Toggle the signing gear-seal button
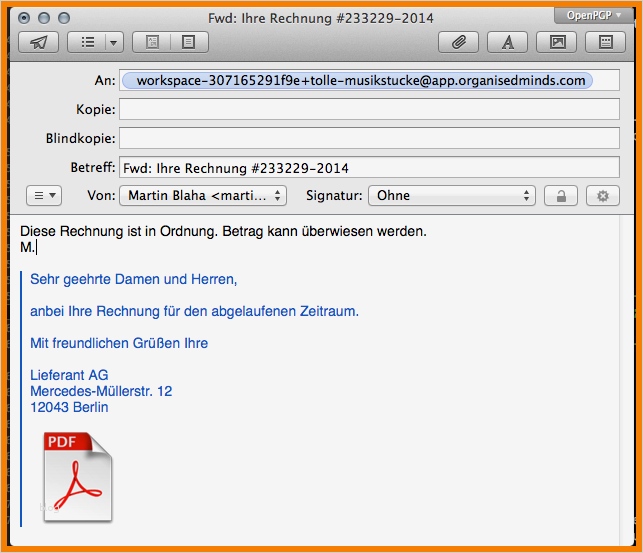The height and width of the screenshot is (553, 643). 603,196
